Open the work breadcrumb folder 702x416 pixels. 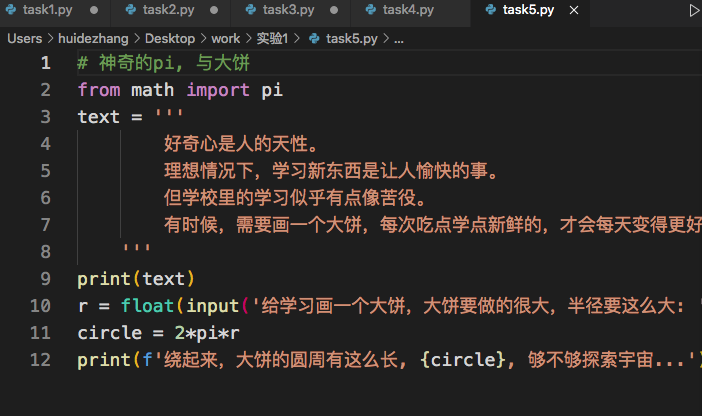click(x=226, y=39)
